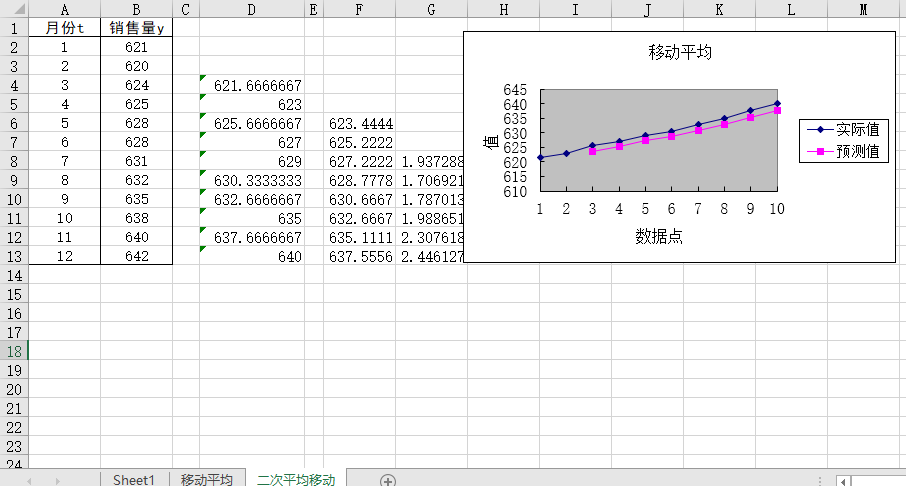
Task: Click cell F6 containing 623.4444
Action: 359,124
